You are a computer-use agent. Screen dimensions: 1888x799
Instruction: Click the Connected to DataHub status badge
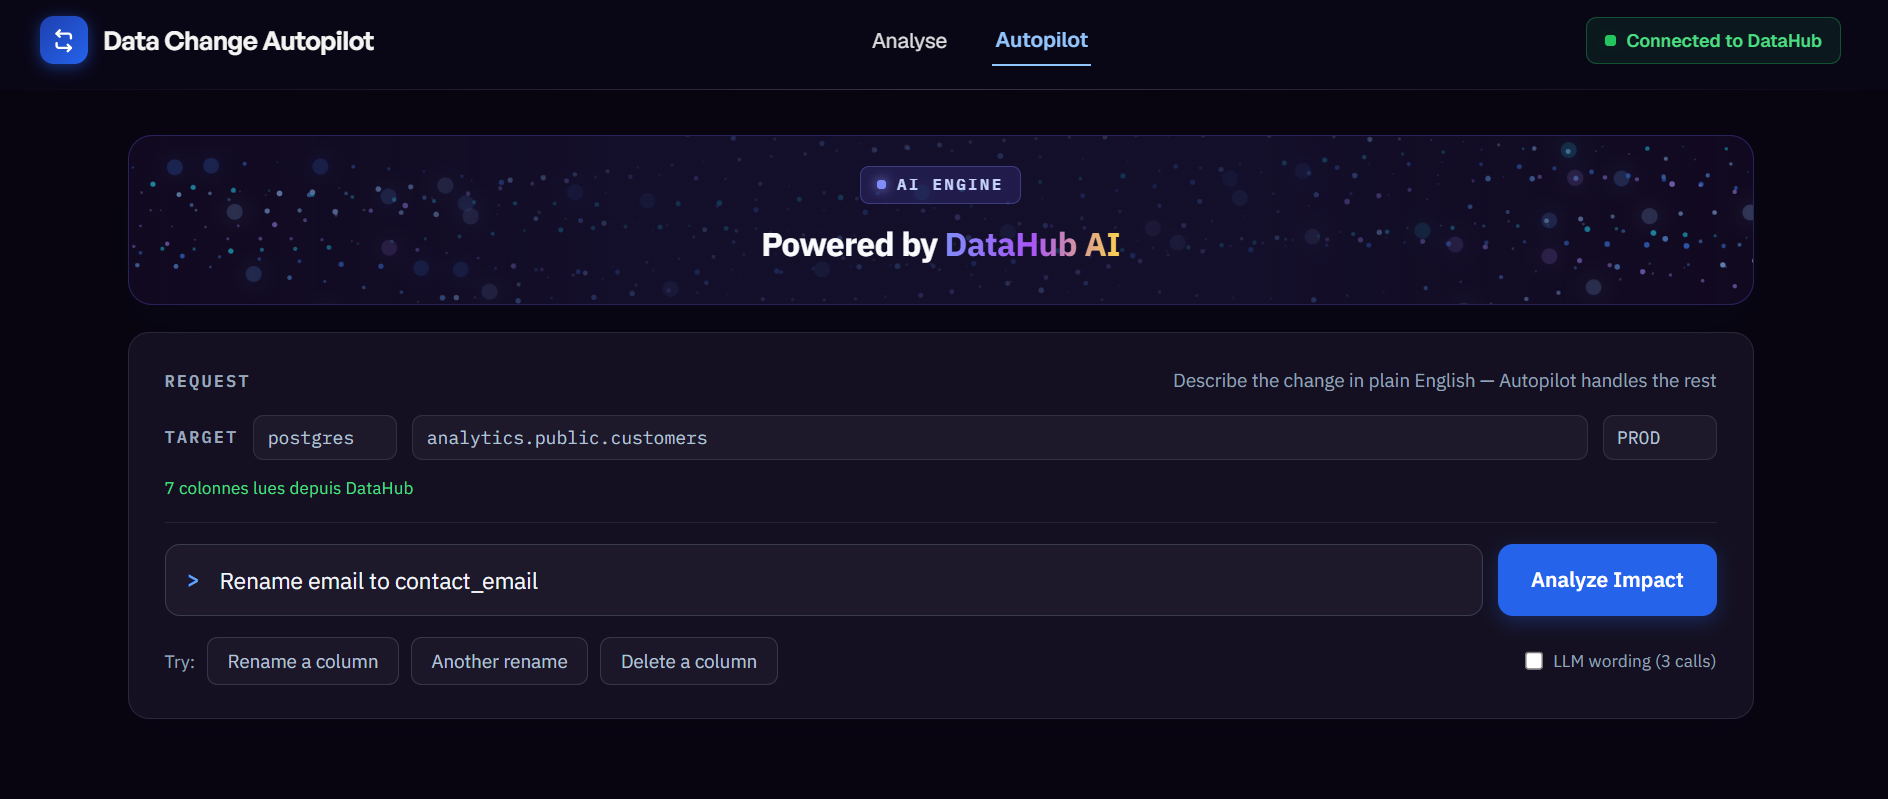[x=1713, y=41]
